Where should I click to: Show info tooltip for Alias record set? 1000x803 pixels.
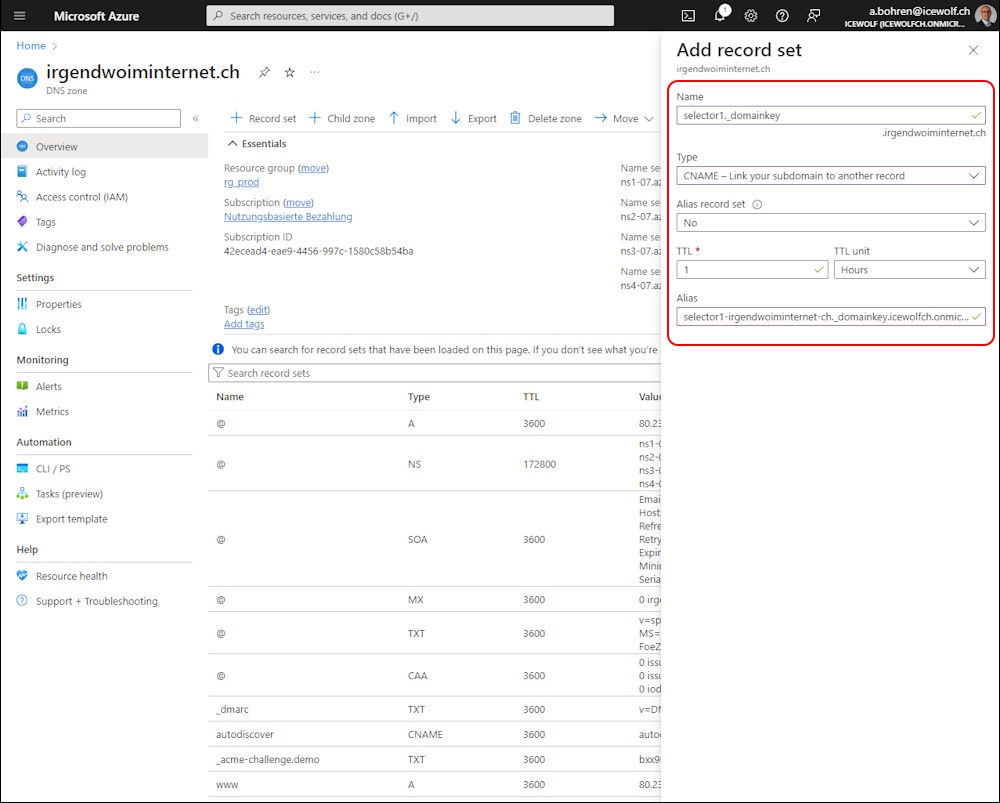coord(757,205)
